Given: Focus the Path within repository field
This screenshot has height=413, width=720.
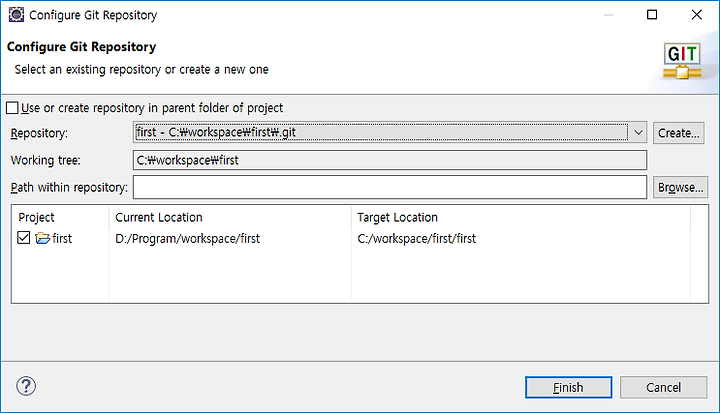Looking at the screenshot, I should tap(390, 187).
